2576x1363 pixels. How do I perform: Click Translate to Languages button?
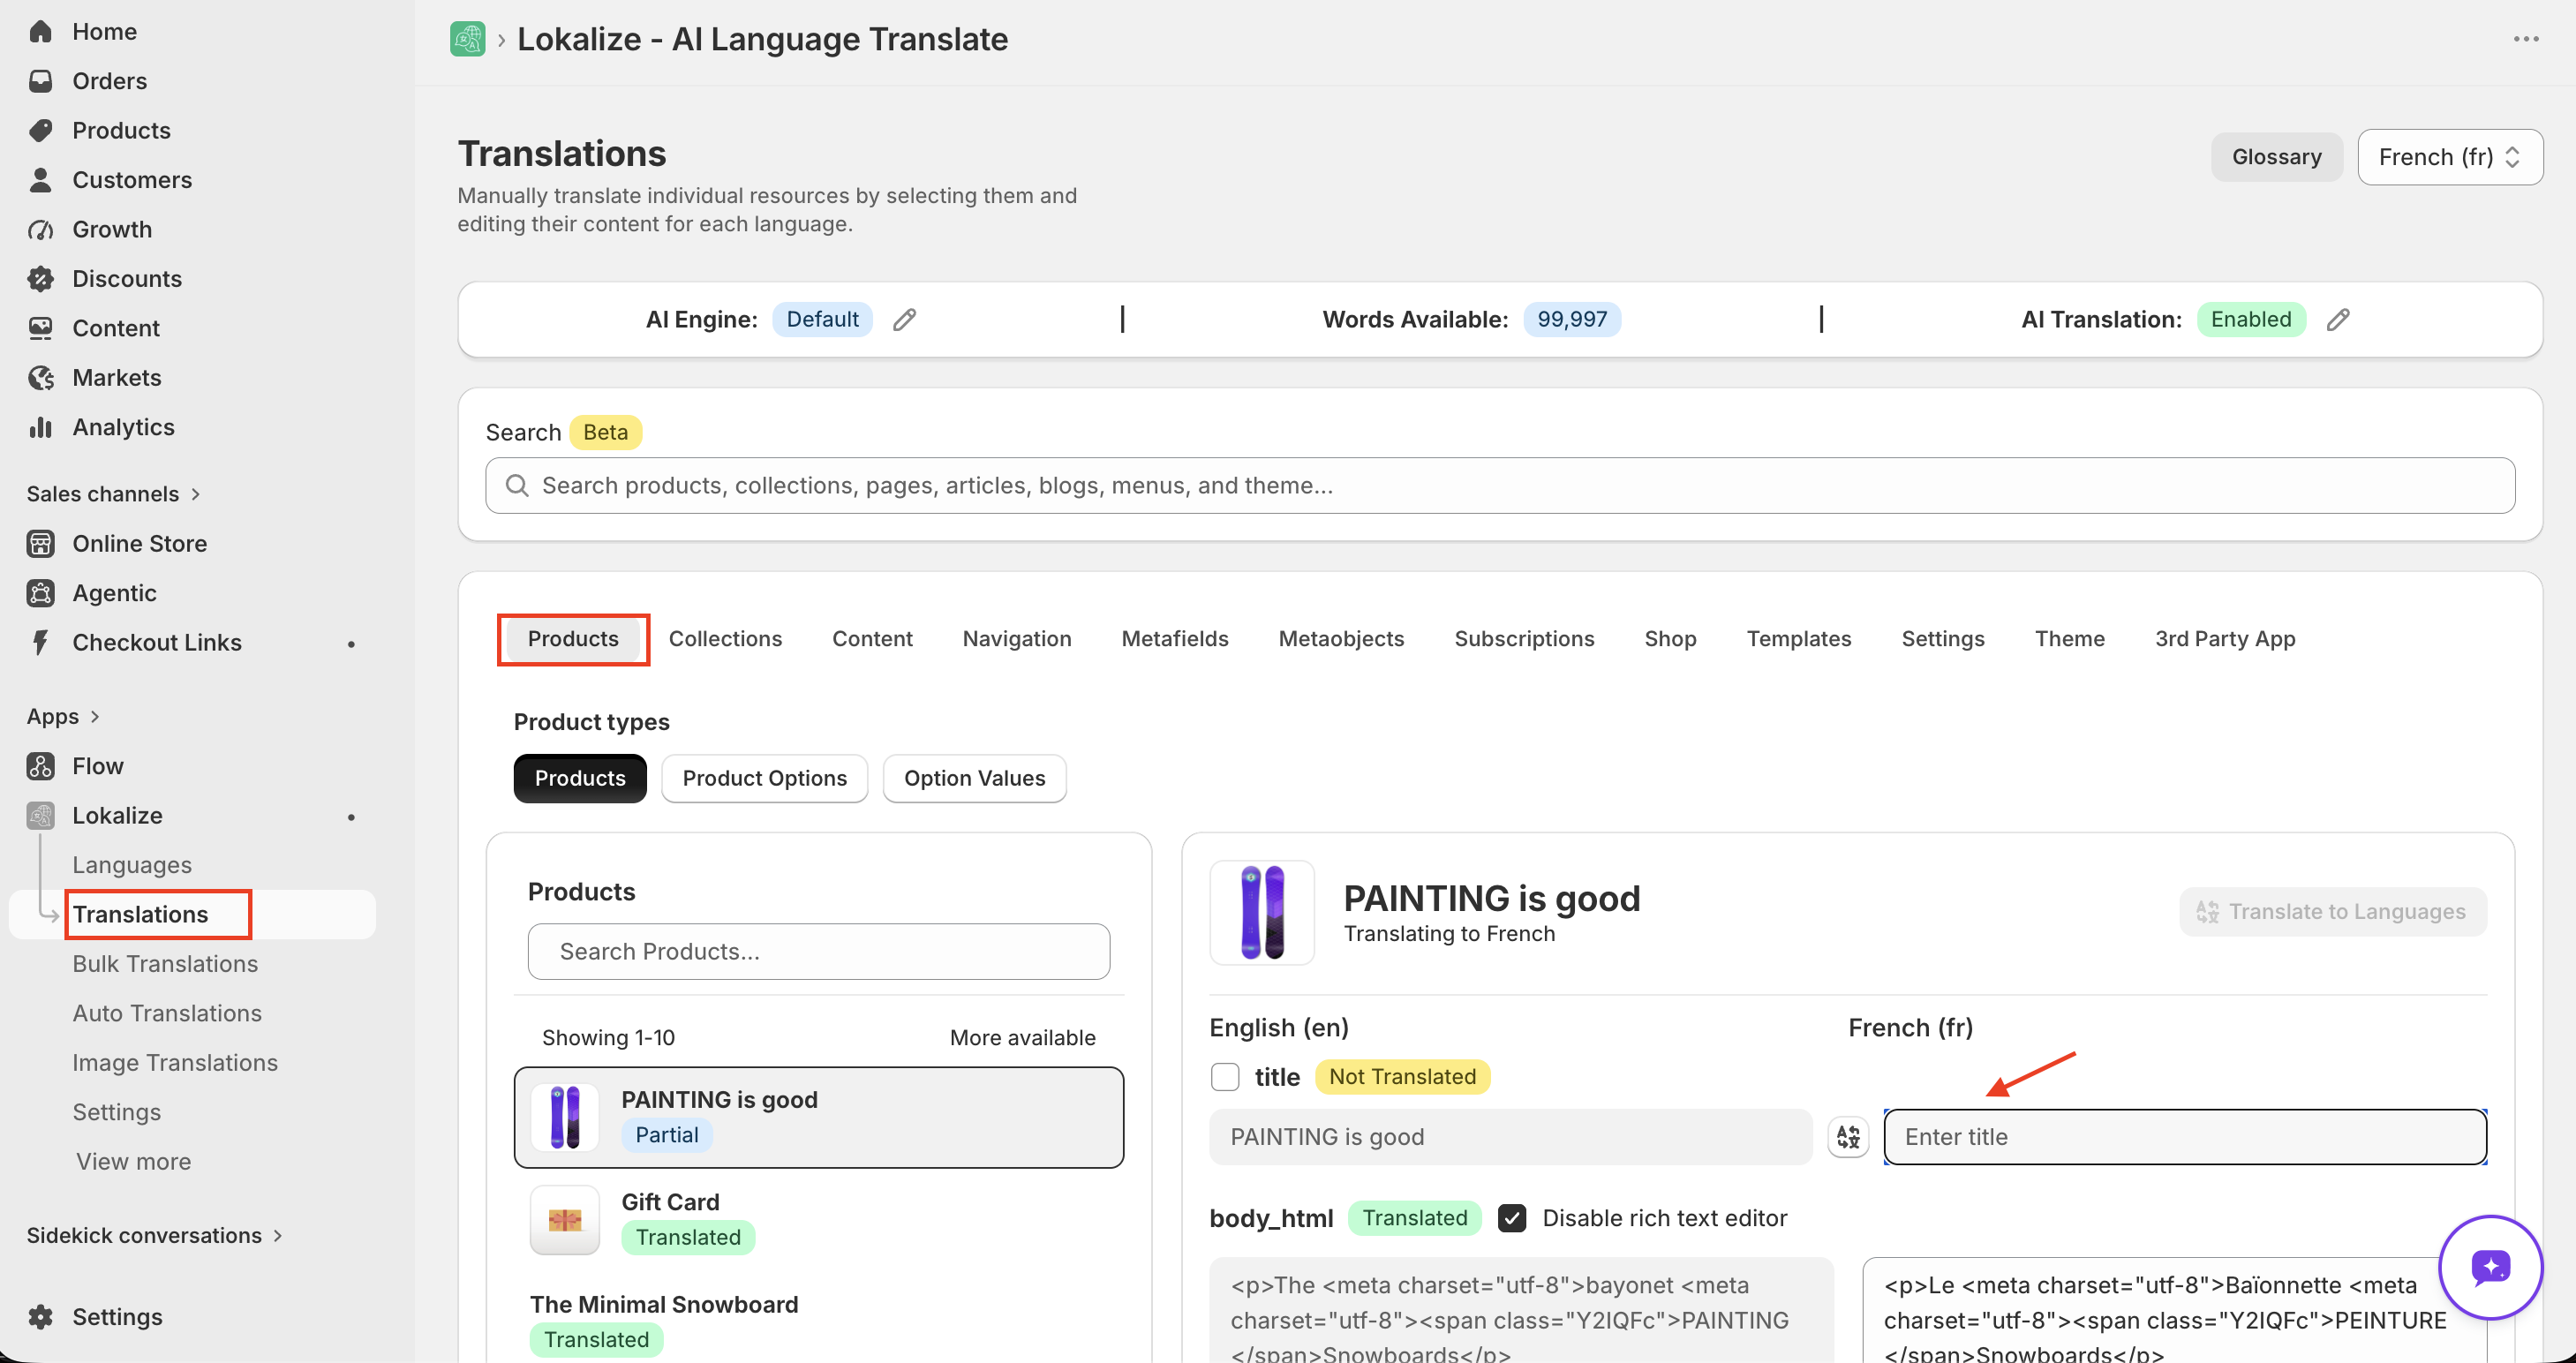(x=2333, y=912)
